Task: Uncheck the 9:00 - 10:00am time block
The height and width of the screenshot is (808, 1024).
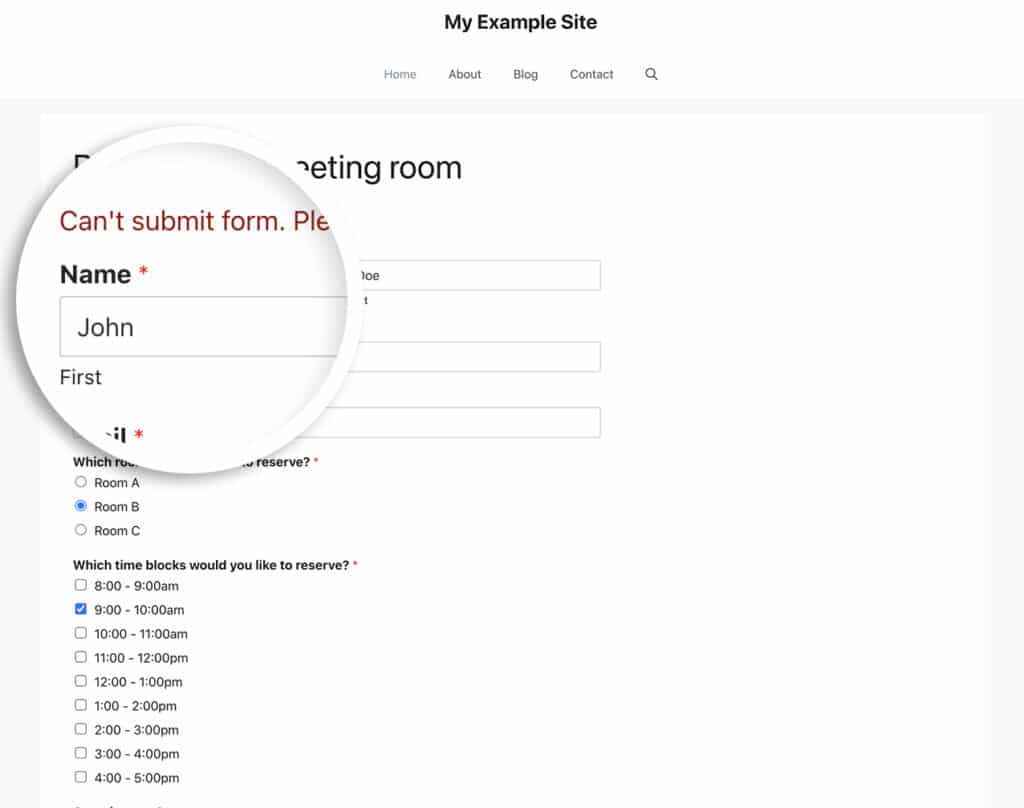Action: pyautogui.click(x=80, y=608)
